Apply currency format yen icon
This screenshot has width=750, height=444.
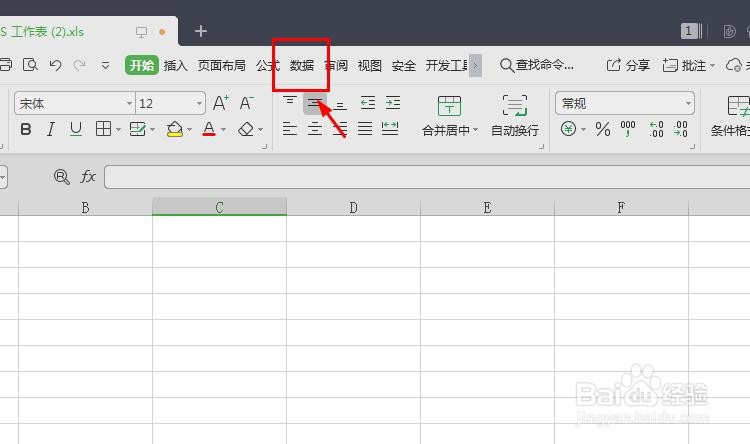568,129
